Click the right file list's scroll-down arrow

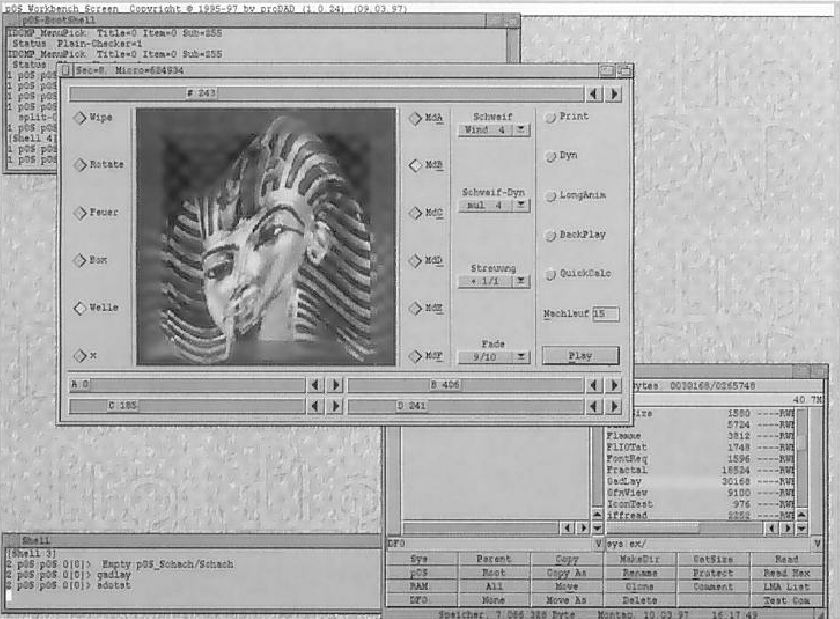[x=801, y=528]
